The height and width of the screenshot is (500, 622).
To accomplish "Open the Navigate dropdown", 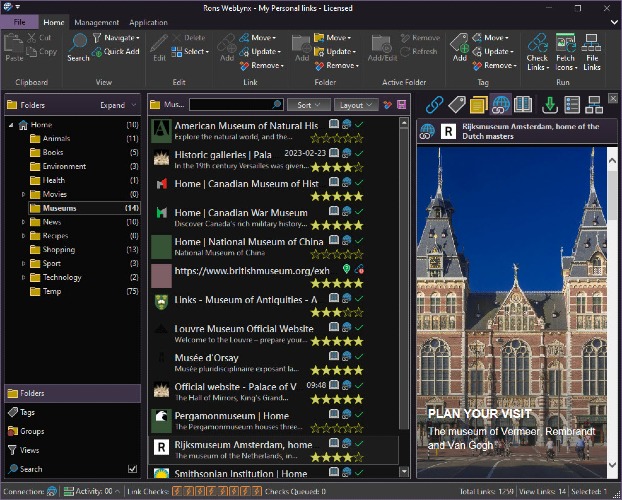I will [116, 38].
